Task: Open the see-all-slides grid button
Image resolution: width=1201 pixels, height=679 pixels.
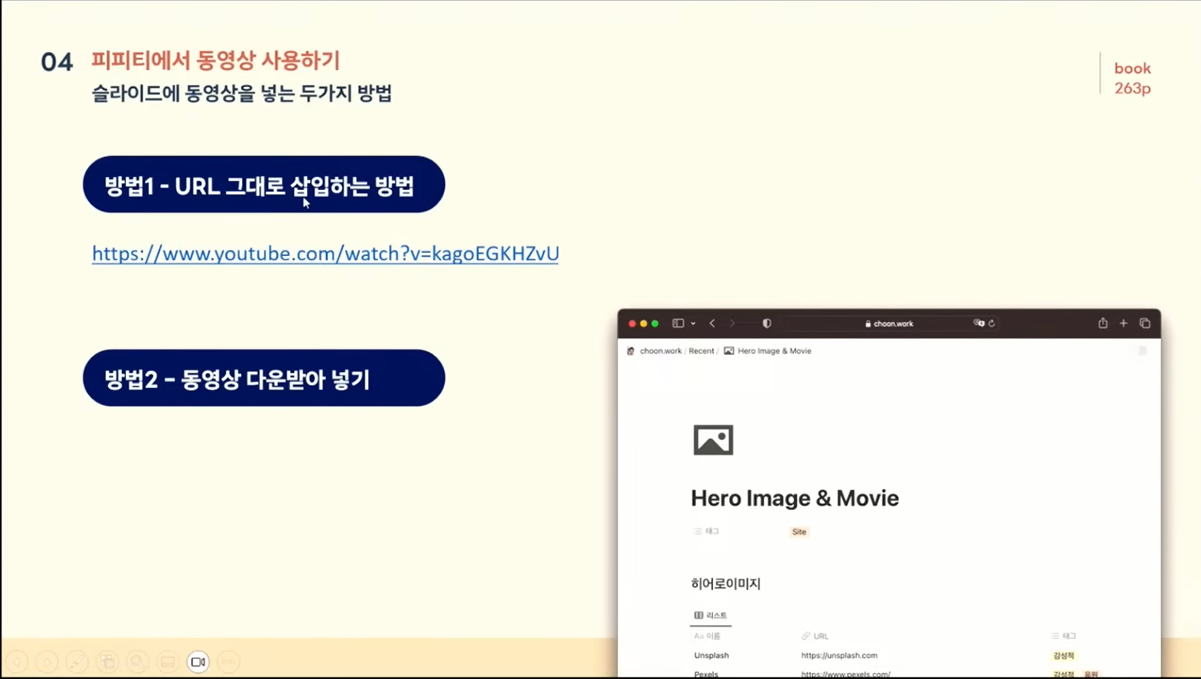Action: pyautogui.click(x=108, y=662)
